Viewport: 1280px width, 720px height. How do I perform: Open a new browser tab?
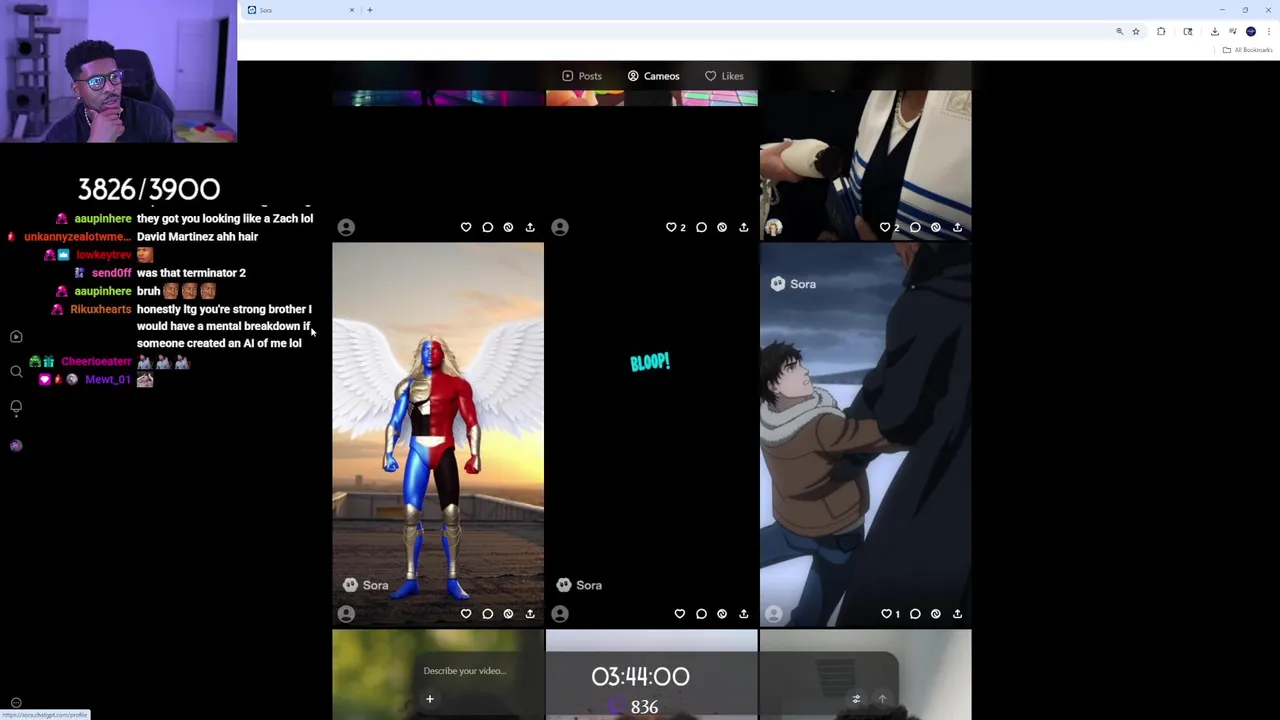coord(370,10)
